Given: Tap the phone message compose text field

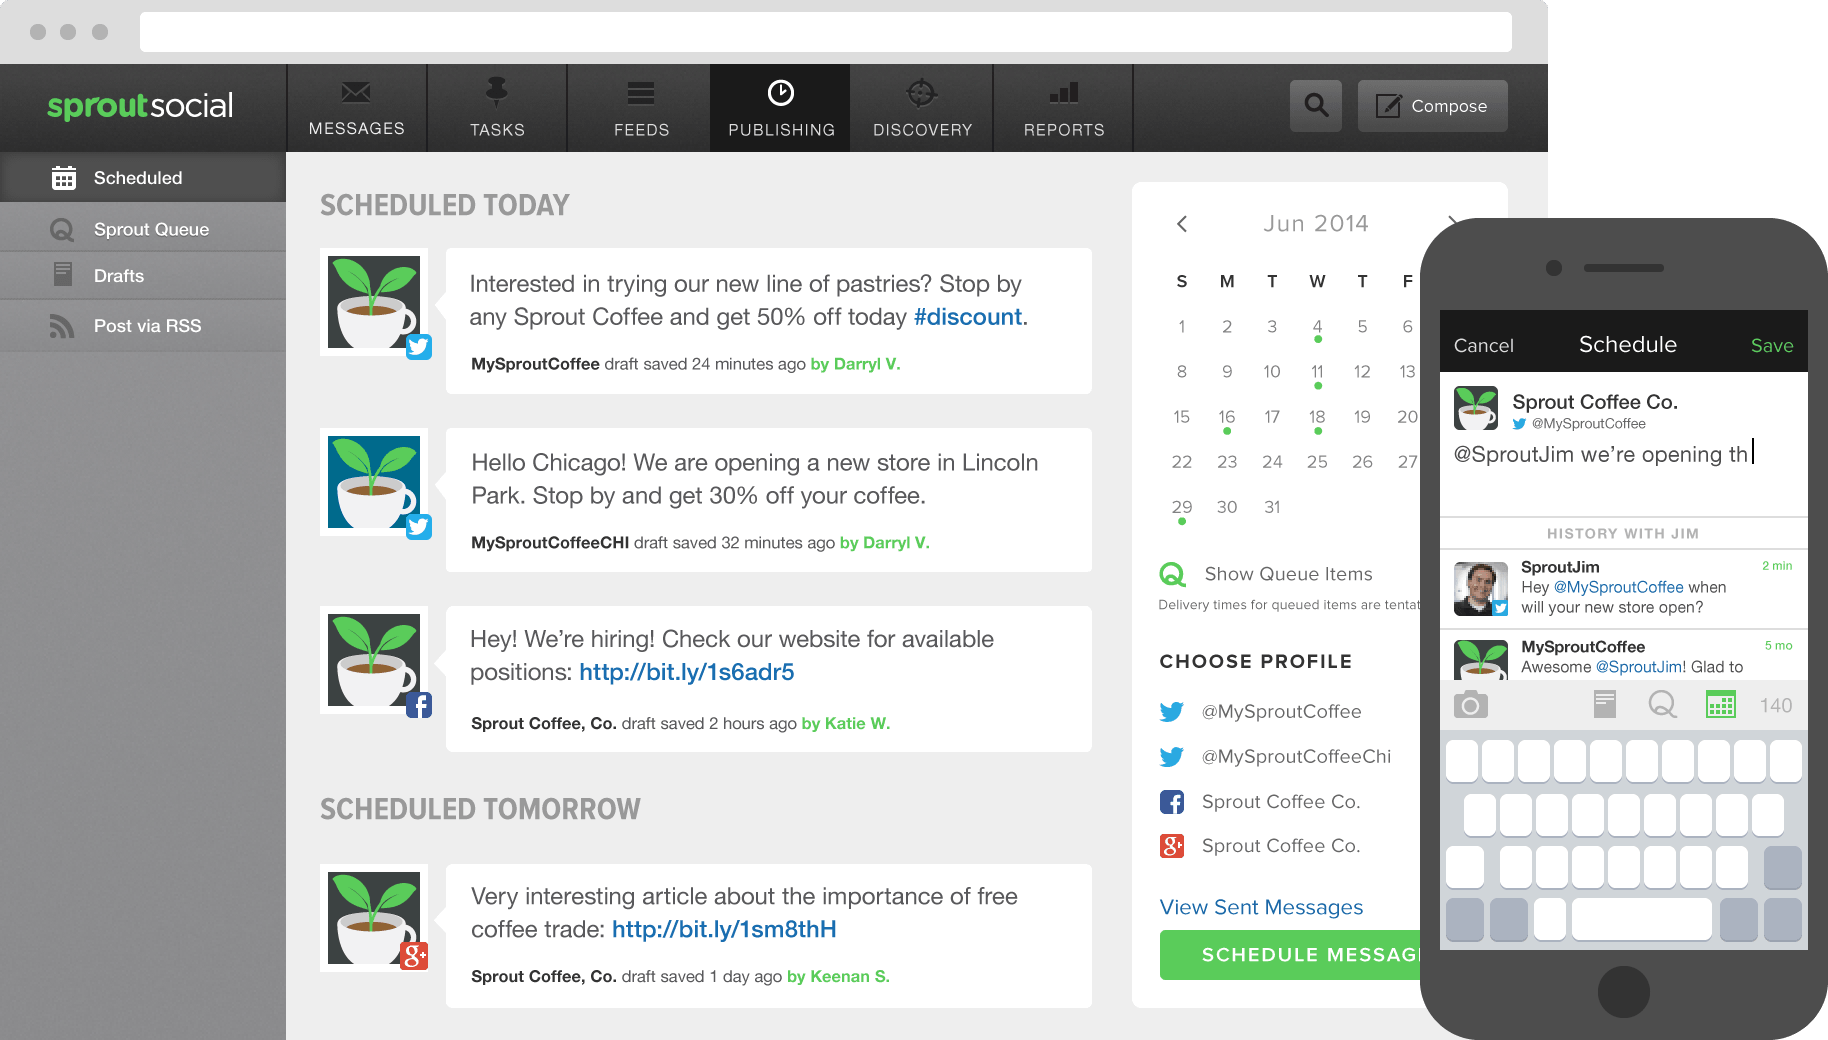Looking at the screenshot, I should pos(1623,476).
